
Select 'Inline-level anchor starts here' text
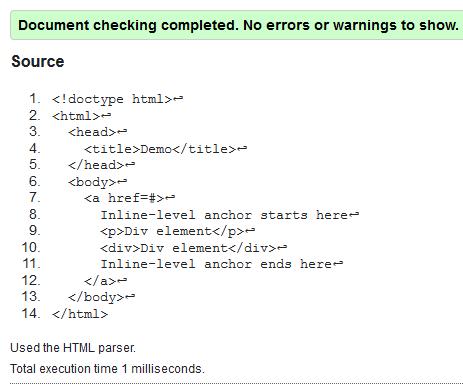coord(224,215)
